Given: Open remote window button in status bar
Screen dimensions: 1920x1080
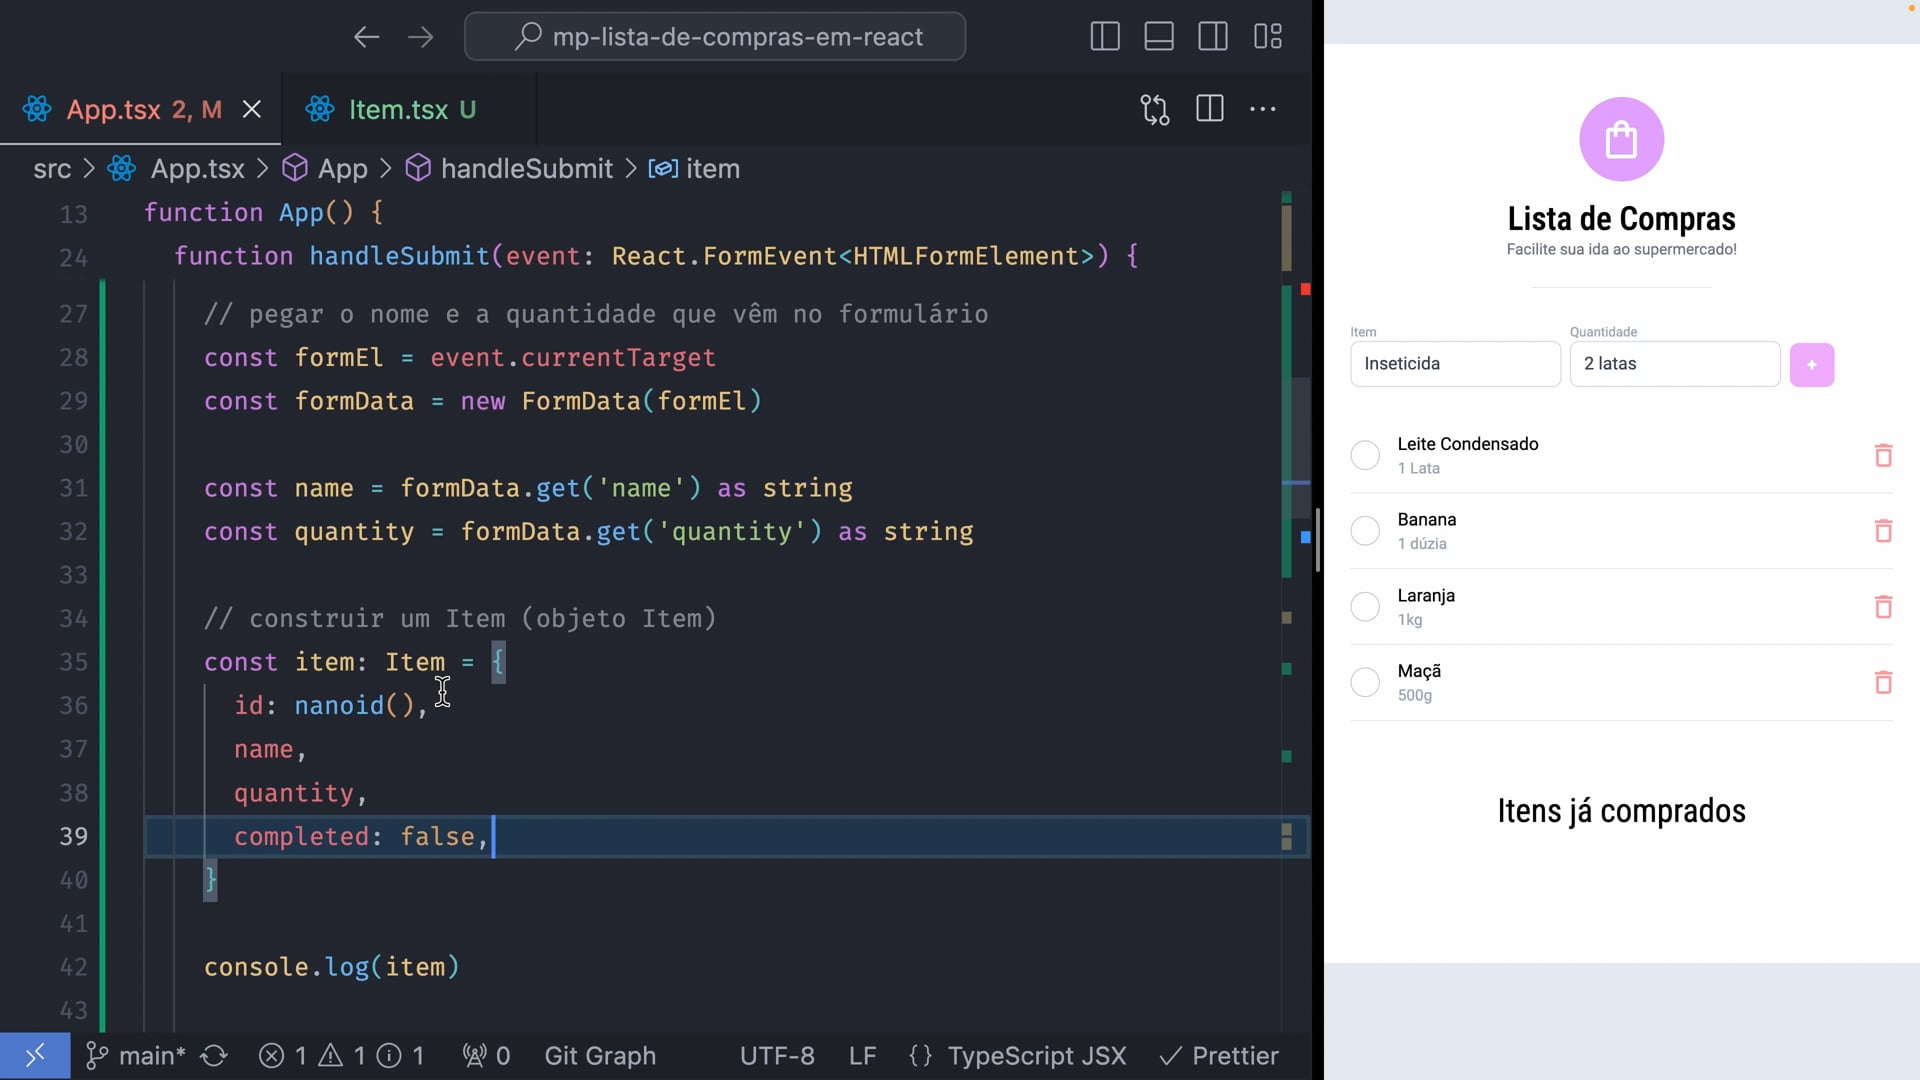Looking at the screenshot, I should pos(35,1056).
